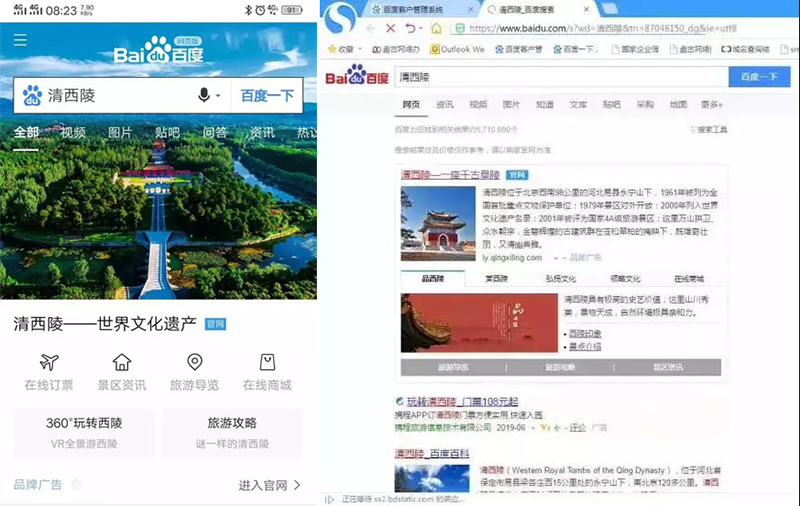Open the 清西陵_百度百科 result link
Screen dimensions: 800x506
point(432,453)
